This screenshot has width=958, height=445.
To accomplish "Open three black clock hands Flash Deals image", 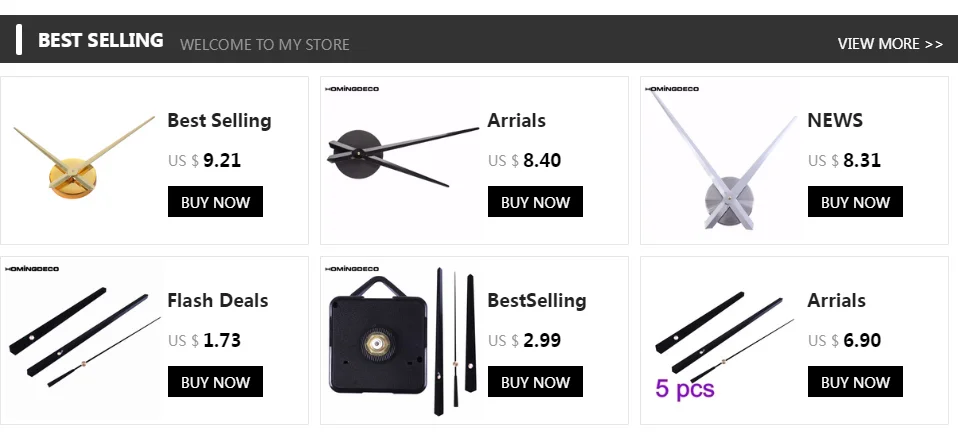I will coord(83,340).
